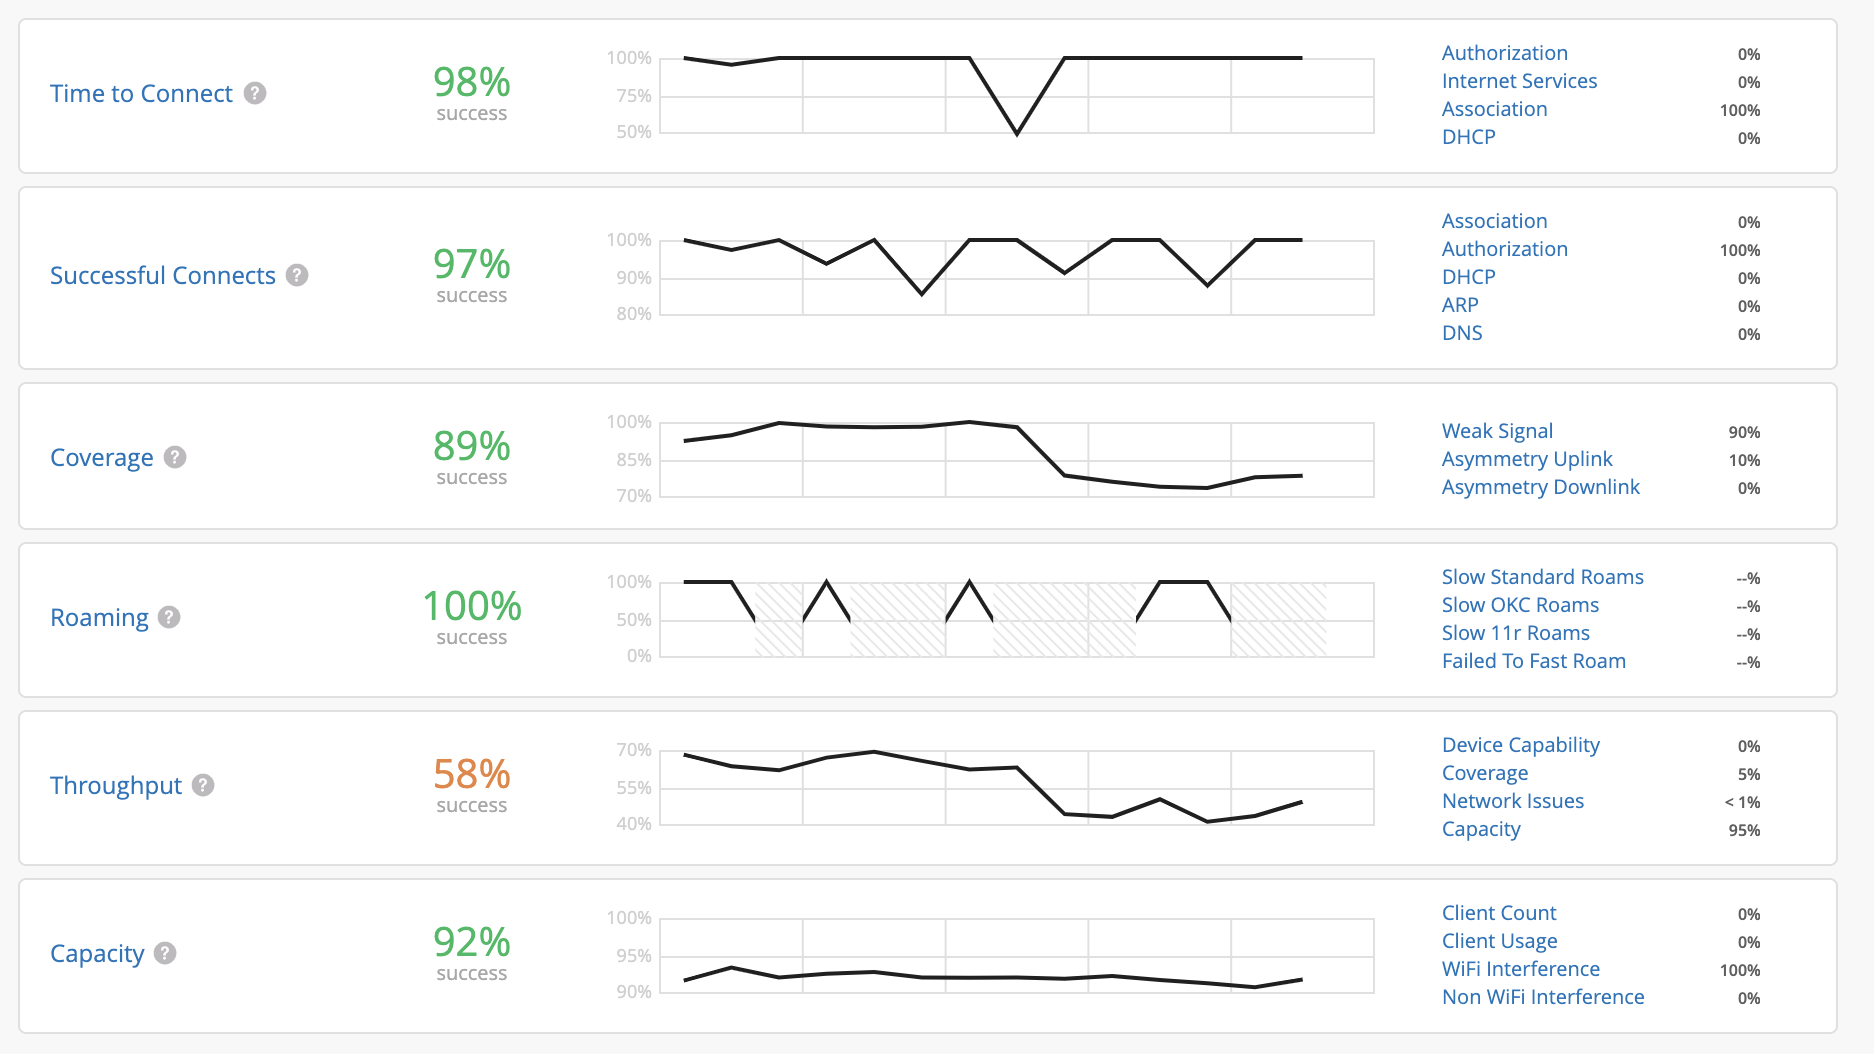Open the Time to Connect metric
This screenshot has height=1054, width=1874.
coord(141,94)
